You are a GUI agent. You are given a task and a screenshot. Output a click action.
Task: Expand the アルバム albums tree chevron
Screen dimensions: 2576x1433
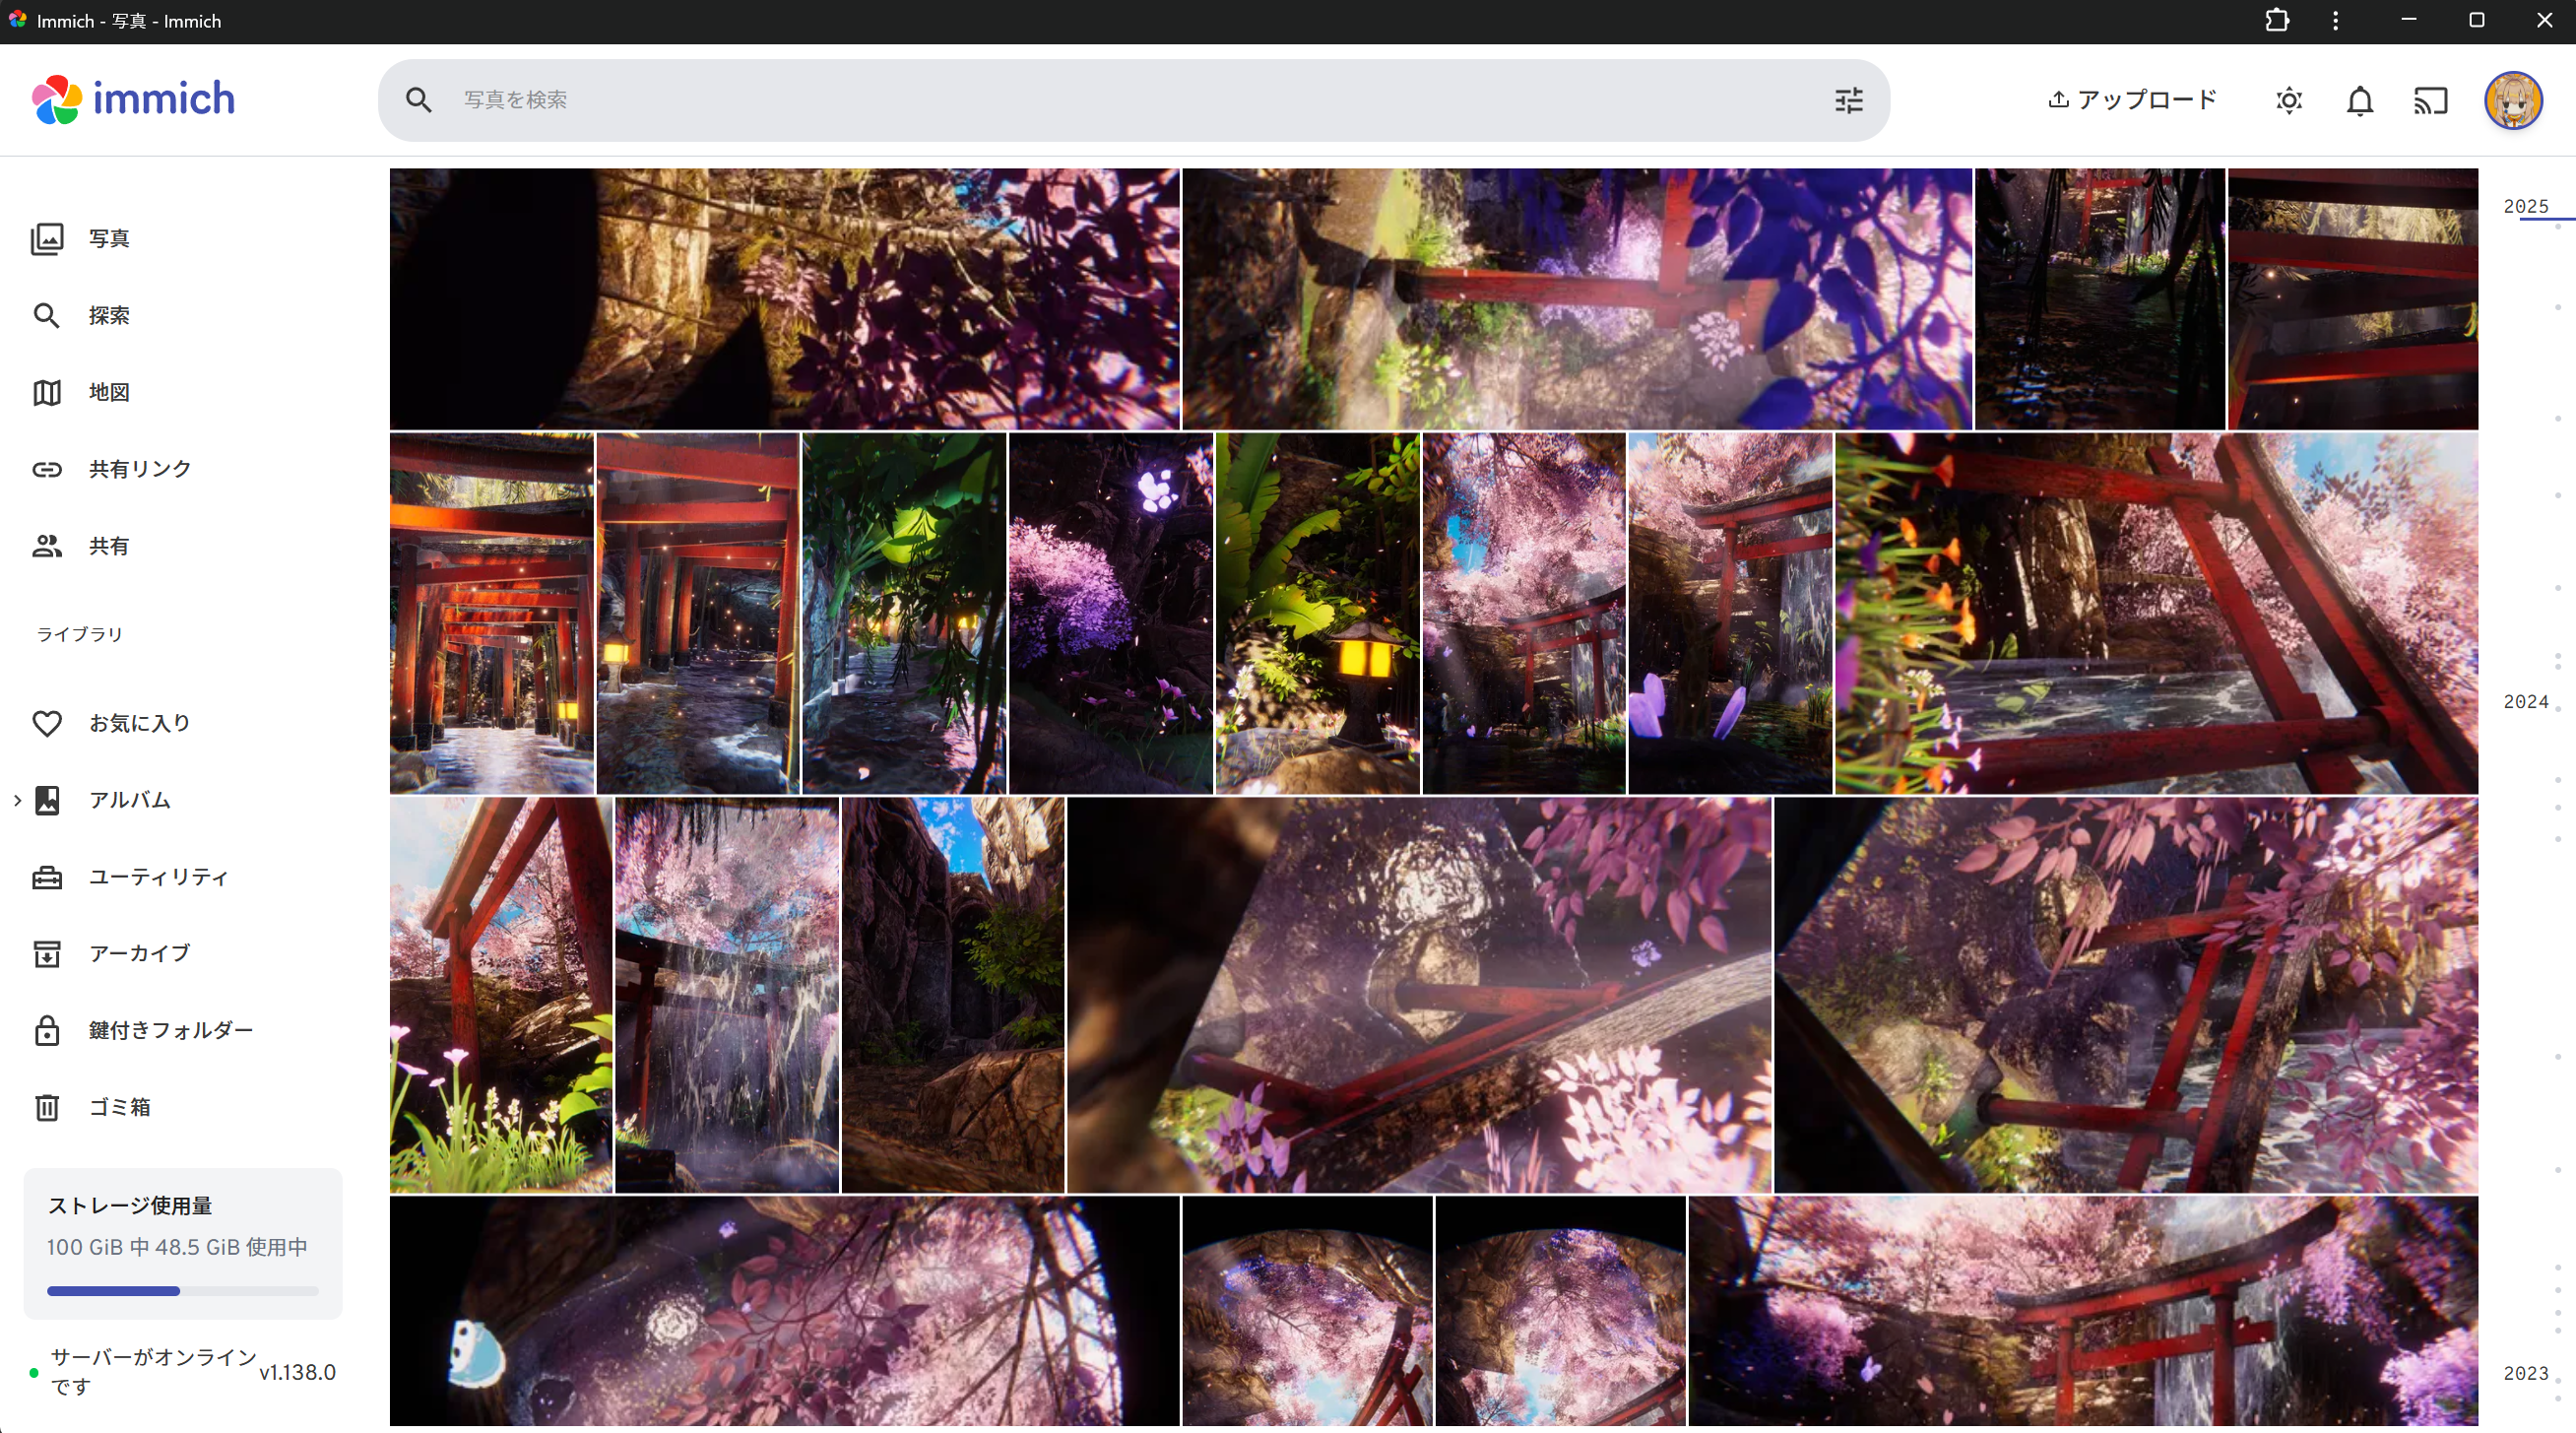click(17, 800)
